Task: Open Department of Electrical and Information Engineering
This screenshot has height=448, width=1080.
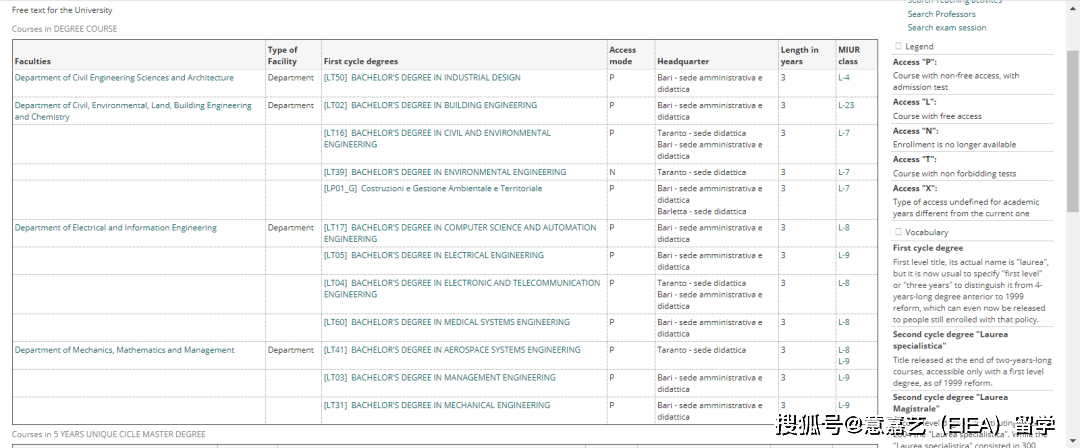Action: point(115,228)
